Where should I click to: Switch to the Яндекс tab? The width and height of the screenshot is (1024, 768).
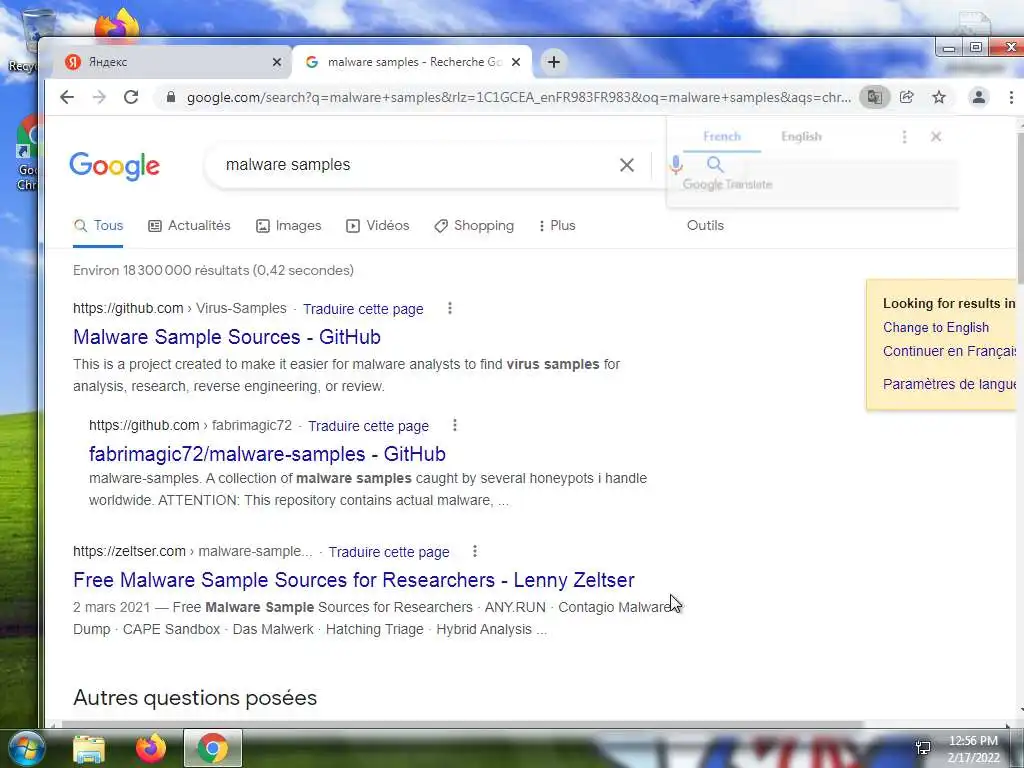172,62
